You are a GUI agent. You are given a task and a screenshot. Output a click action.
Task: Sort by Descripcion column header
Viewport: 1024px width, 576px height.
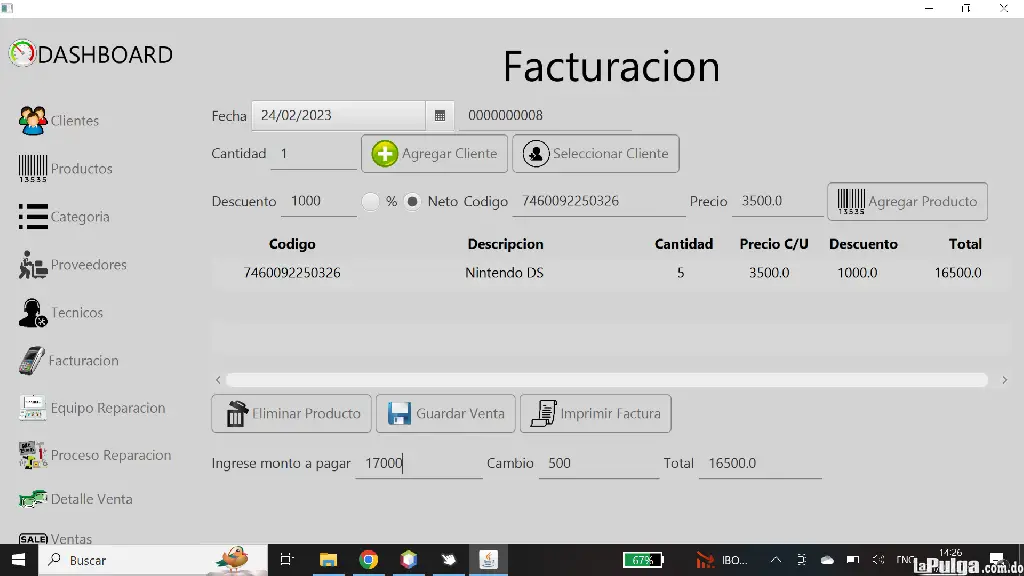click(505, 244)
